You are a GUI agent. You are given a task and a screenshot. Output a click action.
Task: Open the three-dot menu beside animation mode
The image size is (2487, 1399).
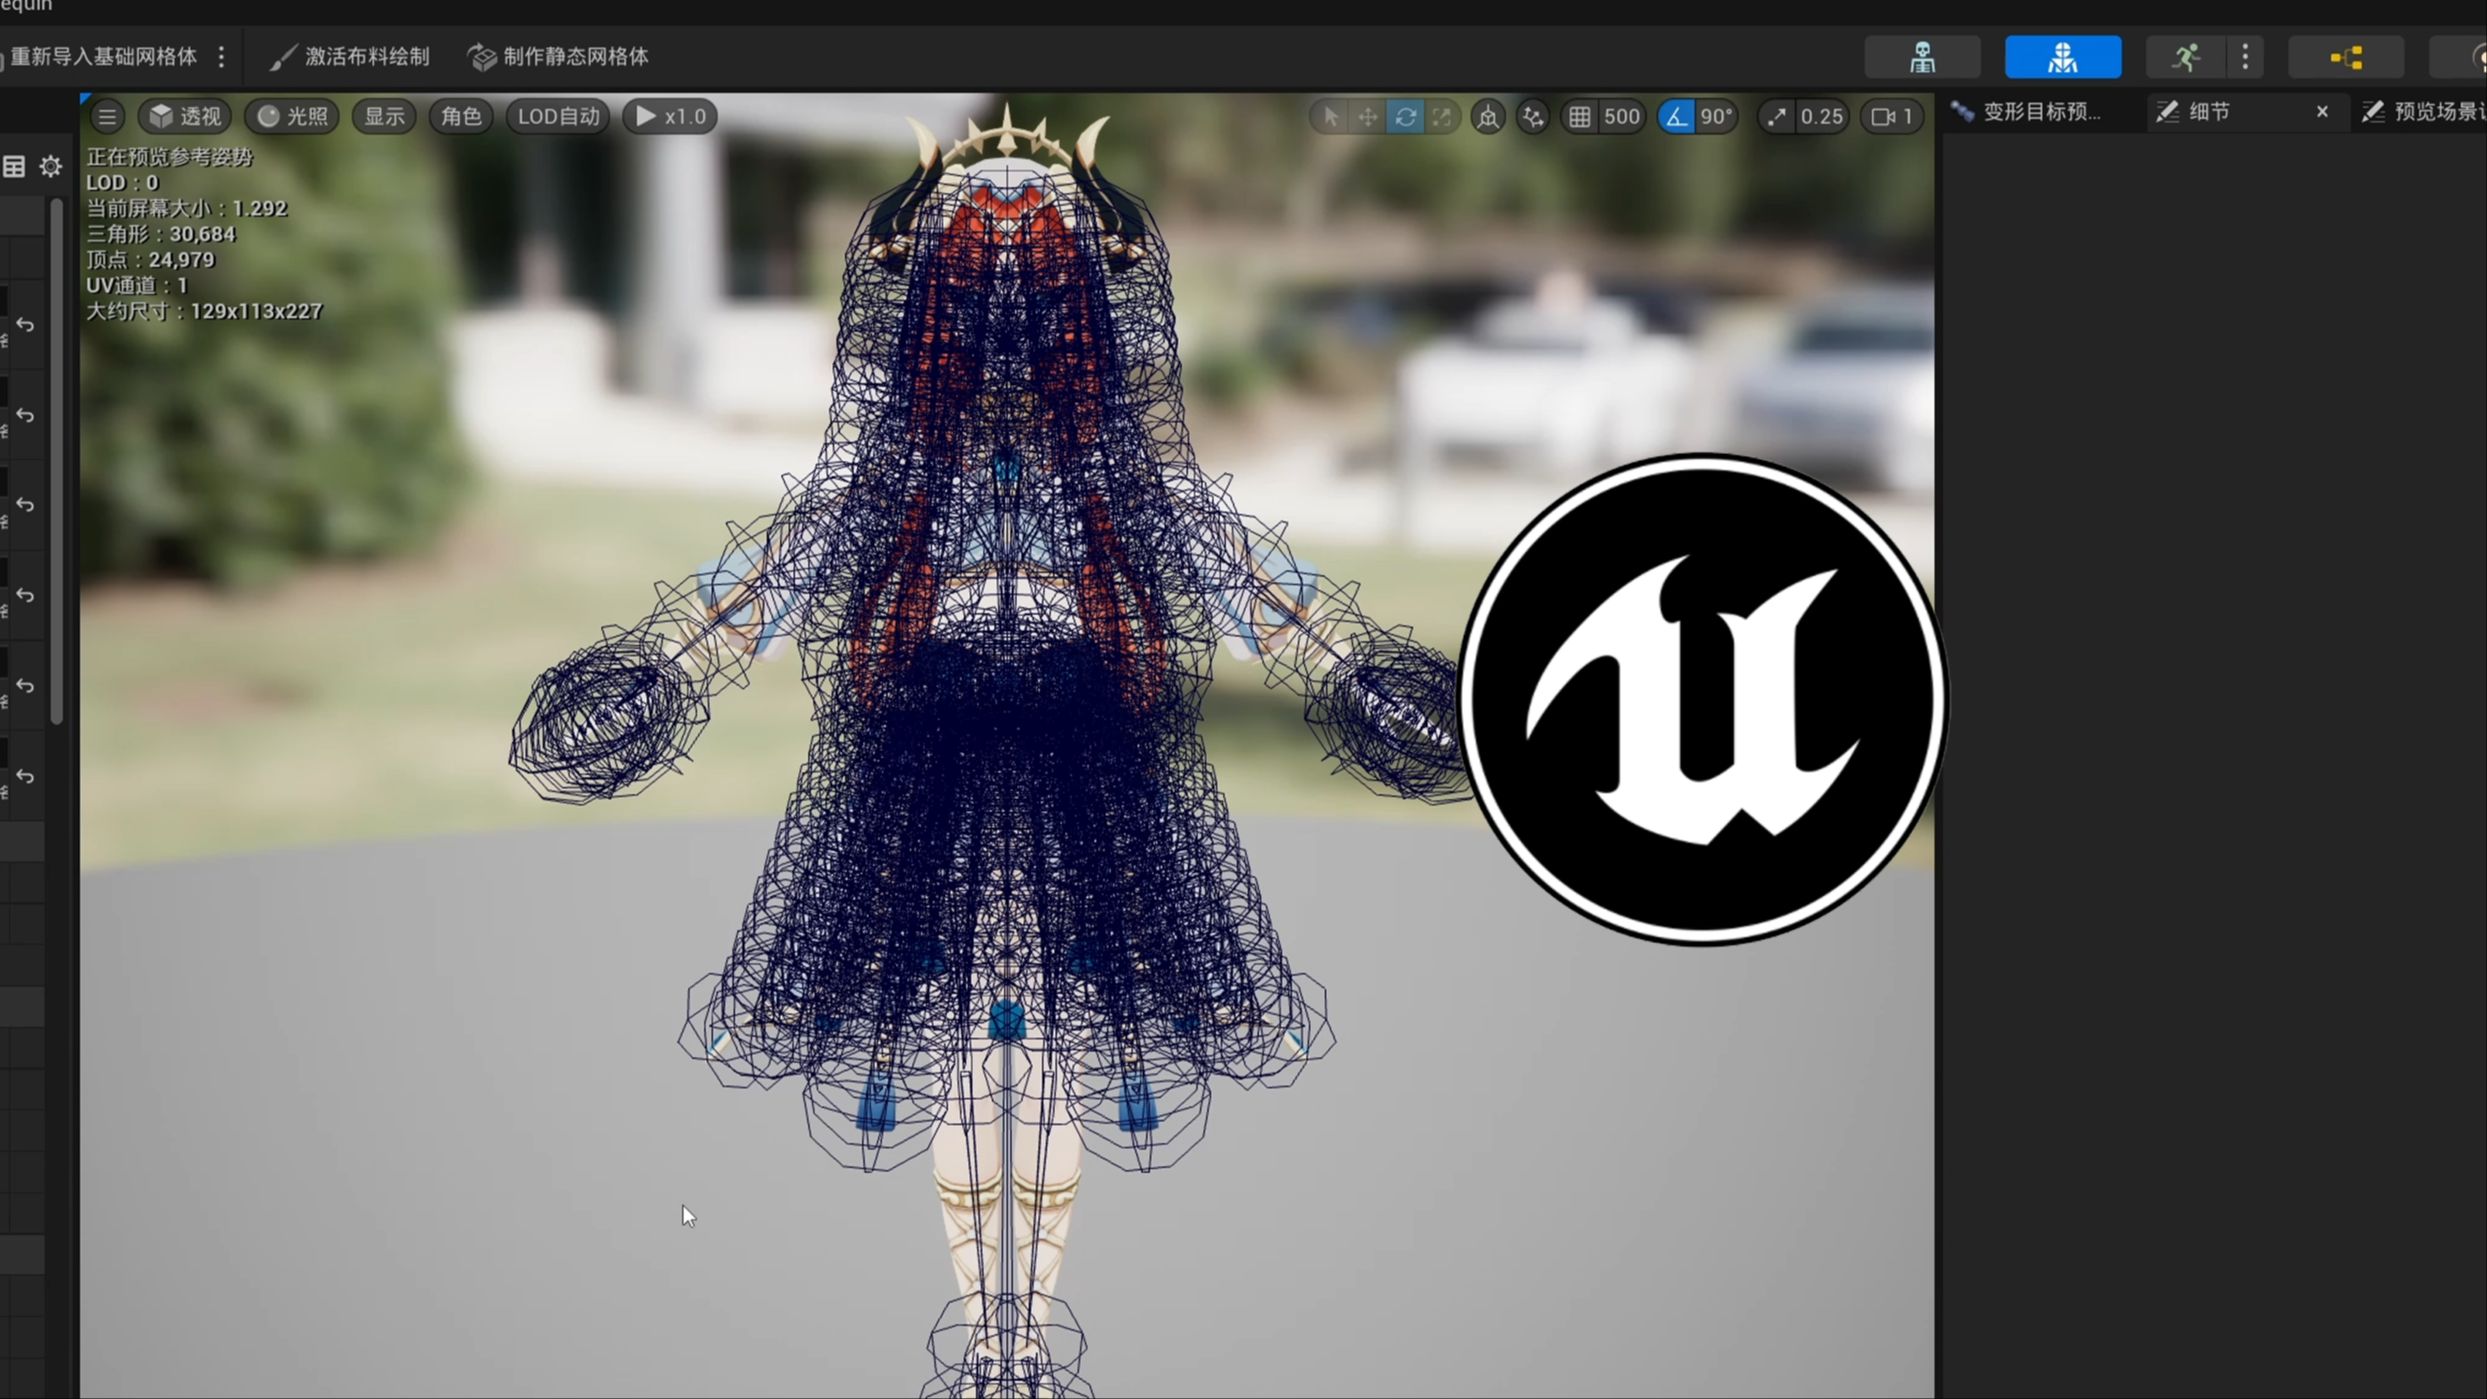click(2245, 57)
